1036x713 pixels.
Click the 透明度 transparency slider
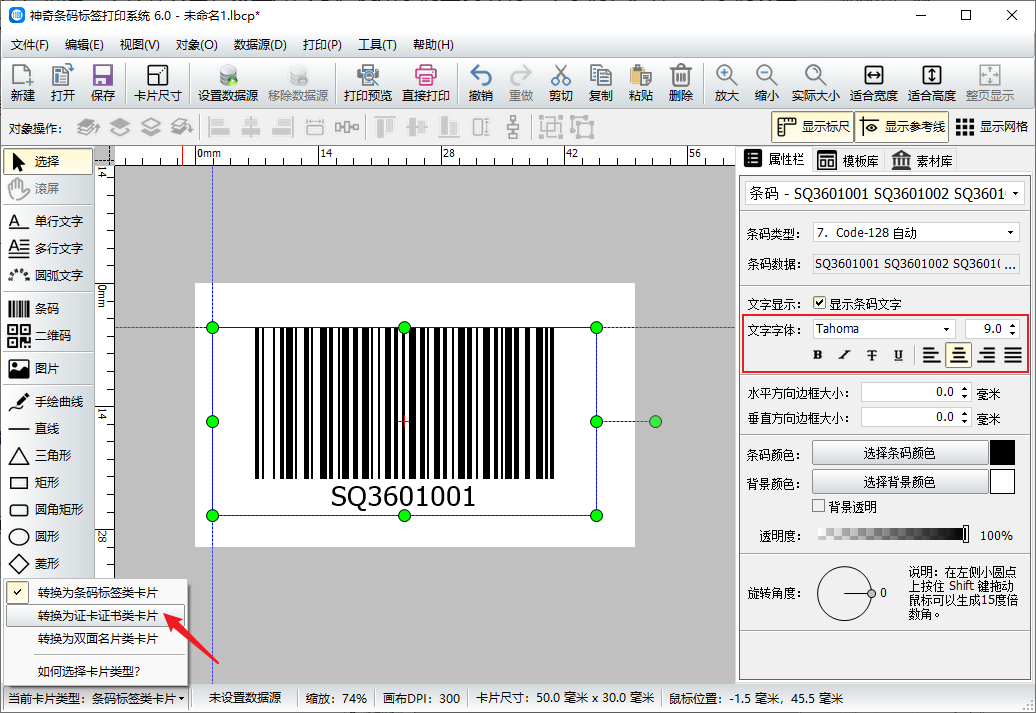click(893, 535)
